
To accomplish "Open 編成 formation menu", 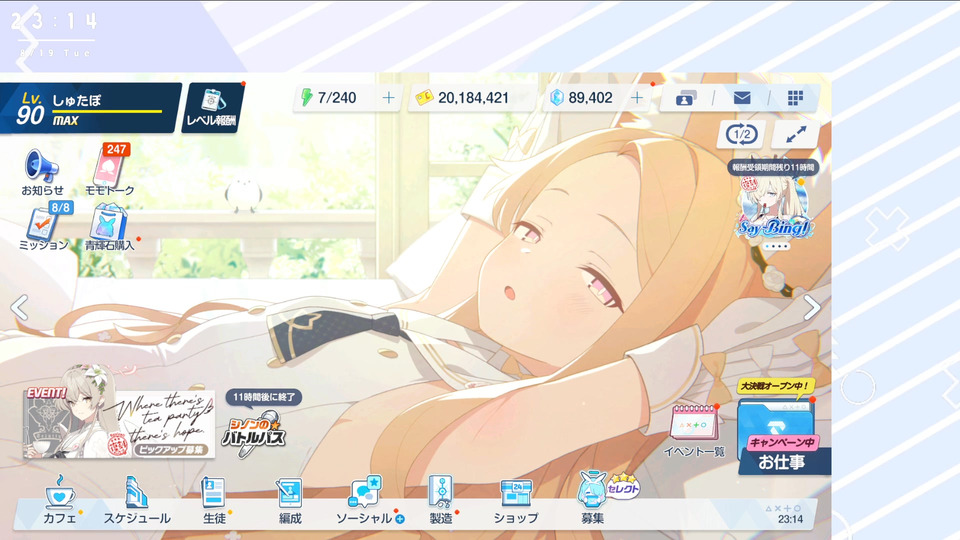I will [x=290, y=500].
